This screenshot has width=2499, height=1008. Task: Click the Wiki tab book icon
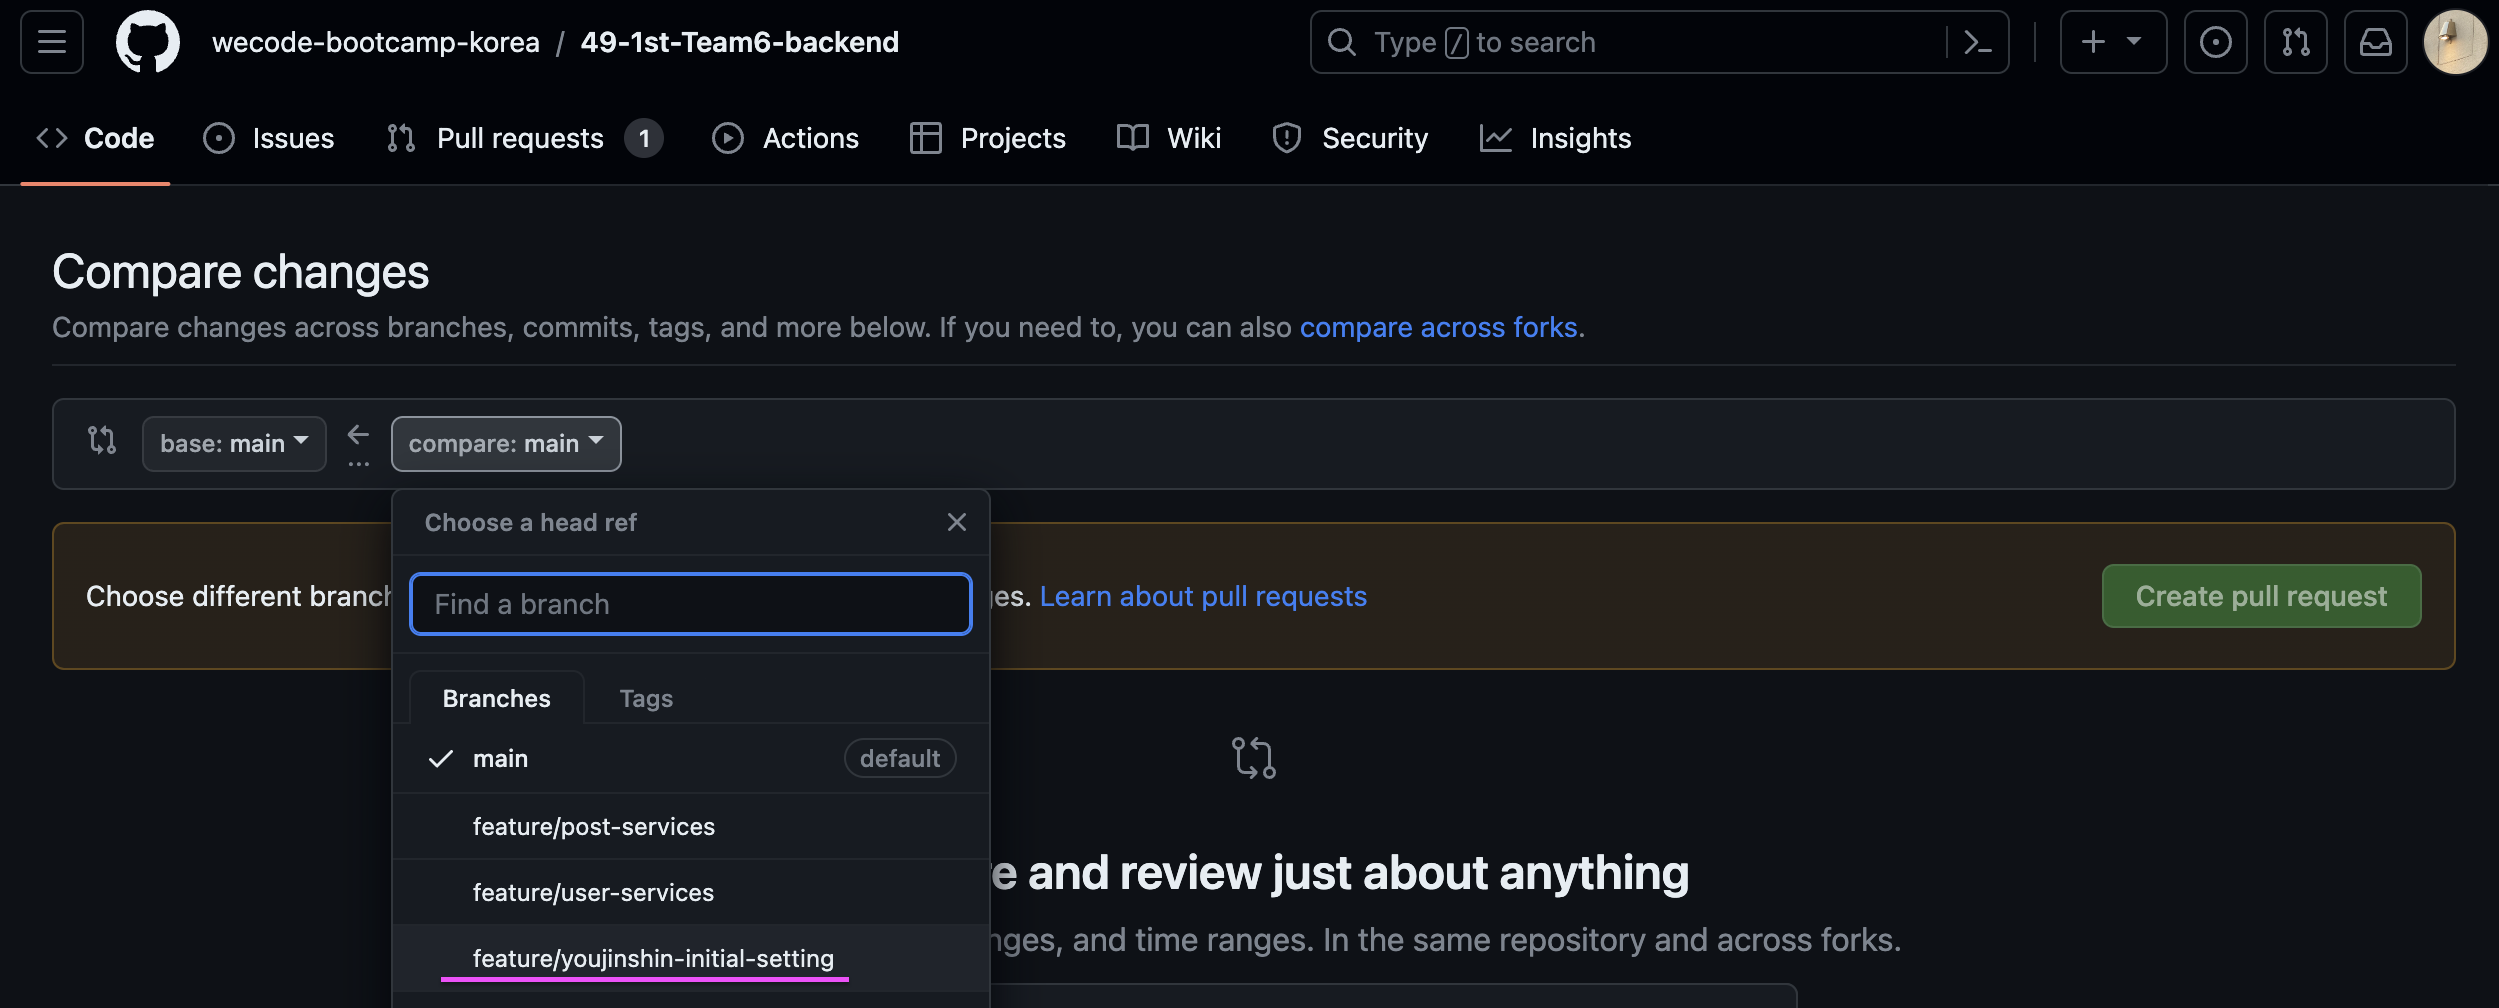tap(1132, 138)
